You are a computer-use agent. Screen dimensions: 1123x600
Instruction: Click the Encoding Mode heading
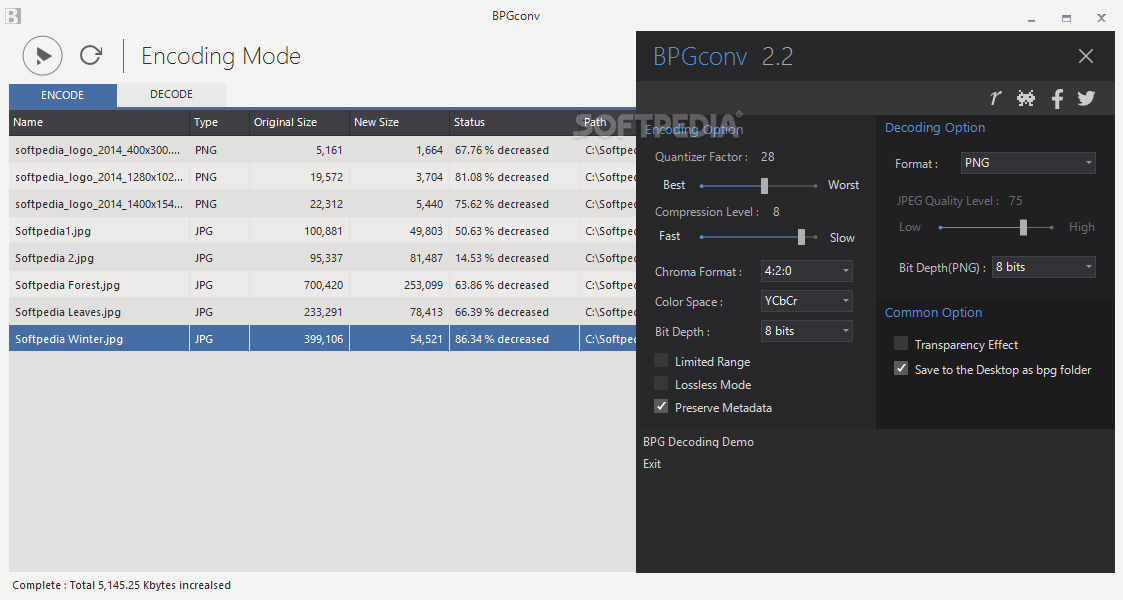[x=221, y=56]
